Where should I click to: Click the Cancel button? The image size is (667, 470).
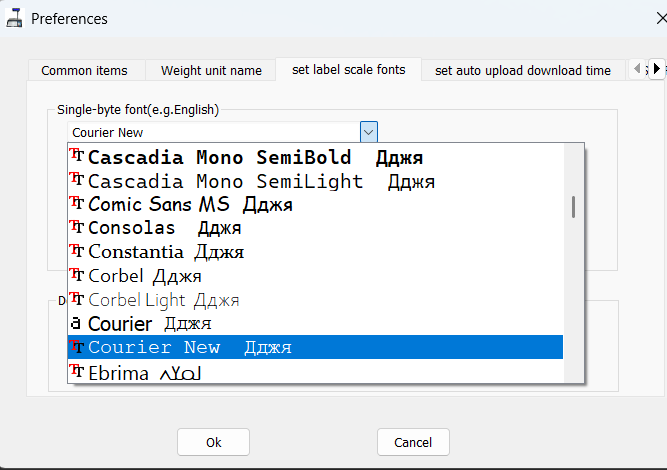click(413, 442)
